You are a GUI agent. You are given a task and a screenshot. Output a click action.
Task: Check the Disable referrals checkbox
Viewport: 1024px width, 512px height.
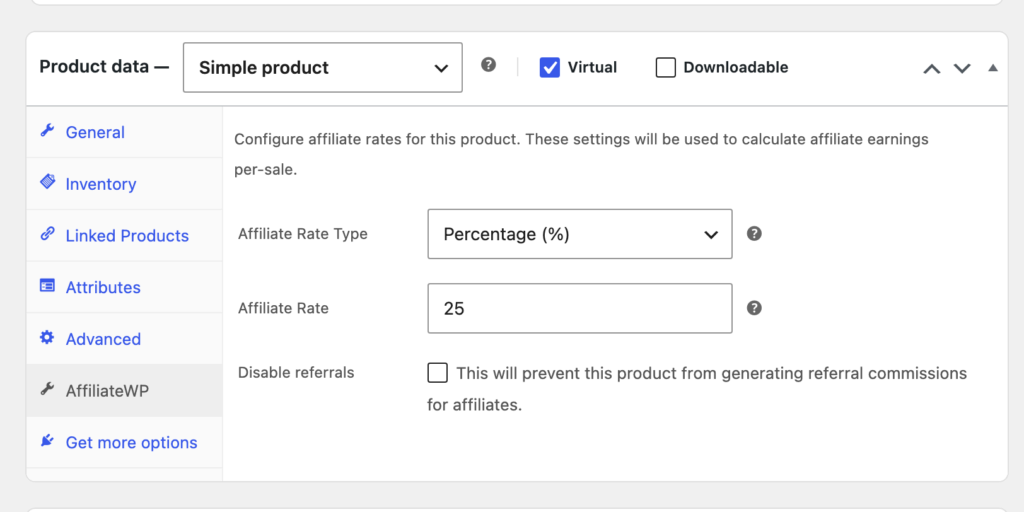click(438, 373)
